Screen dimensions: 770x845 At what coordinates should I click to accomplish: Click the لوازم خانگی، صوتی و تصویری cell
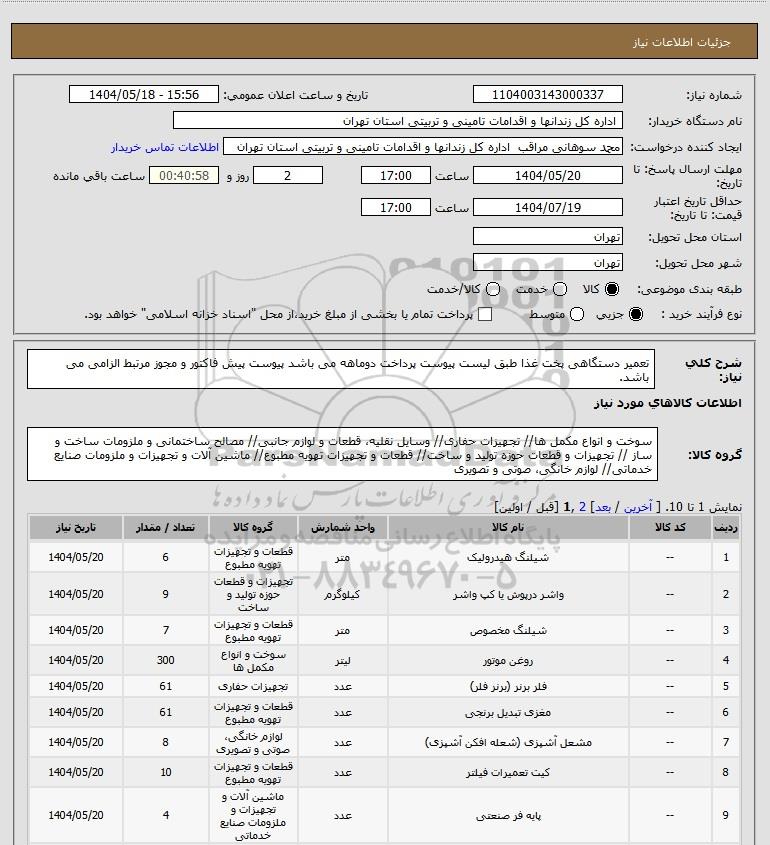[x=253, y=743]
